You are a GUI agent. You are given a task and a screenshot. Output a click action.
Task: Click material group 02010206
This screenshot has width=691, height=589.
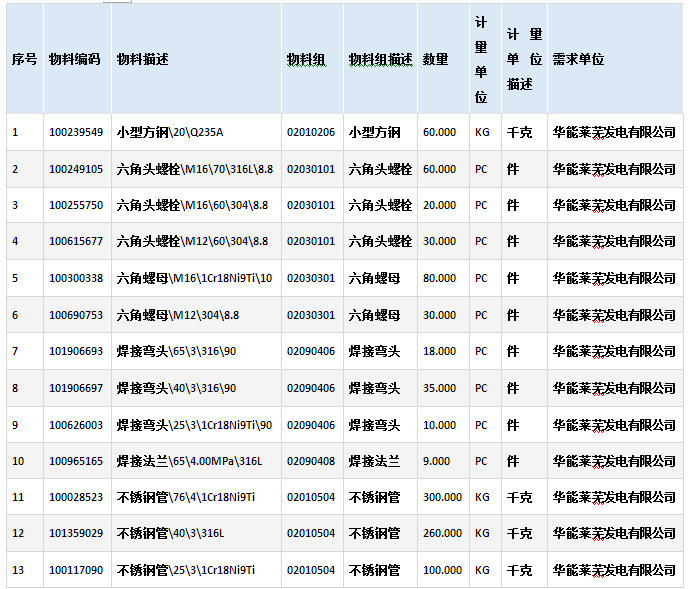coord(311,132)
